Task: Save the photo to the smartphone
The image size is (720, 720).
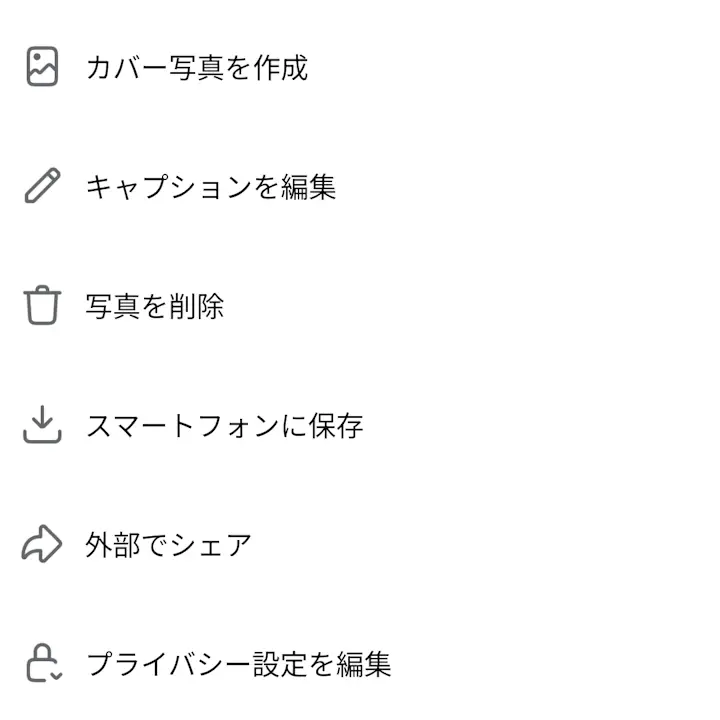Action: (225, 426)
